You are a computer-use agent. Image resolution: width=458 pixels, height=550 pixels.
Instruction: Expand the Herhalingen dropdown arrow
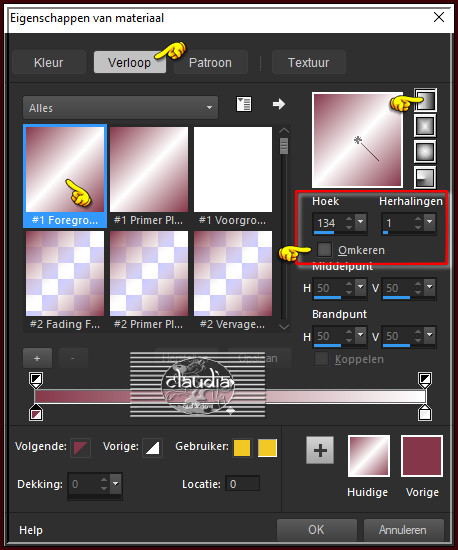click(430, 222)
